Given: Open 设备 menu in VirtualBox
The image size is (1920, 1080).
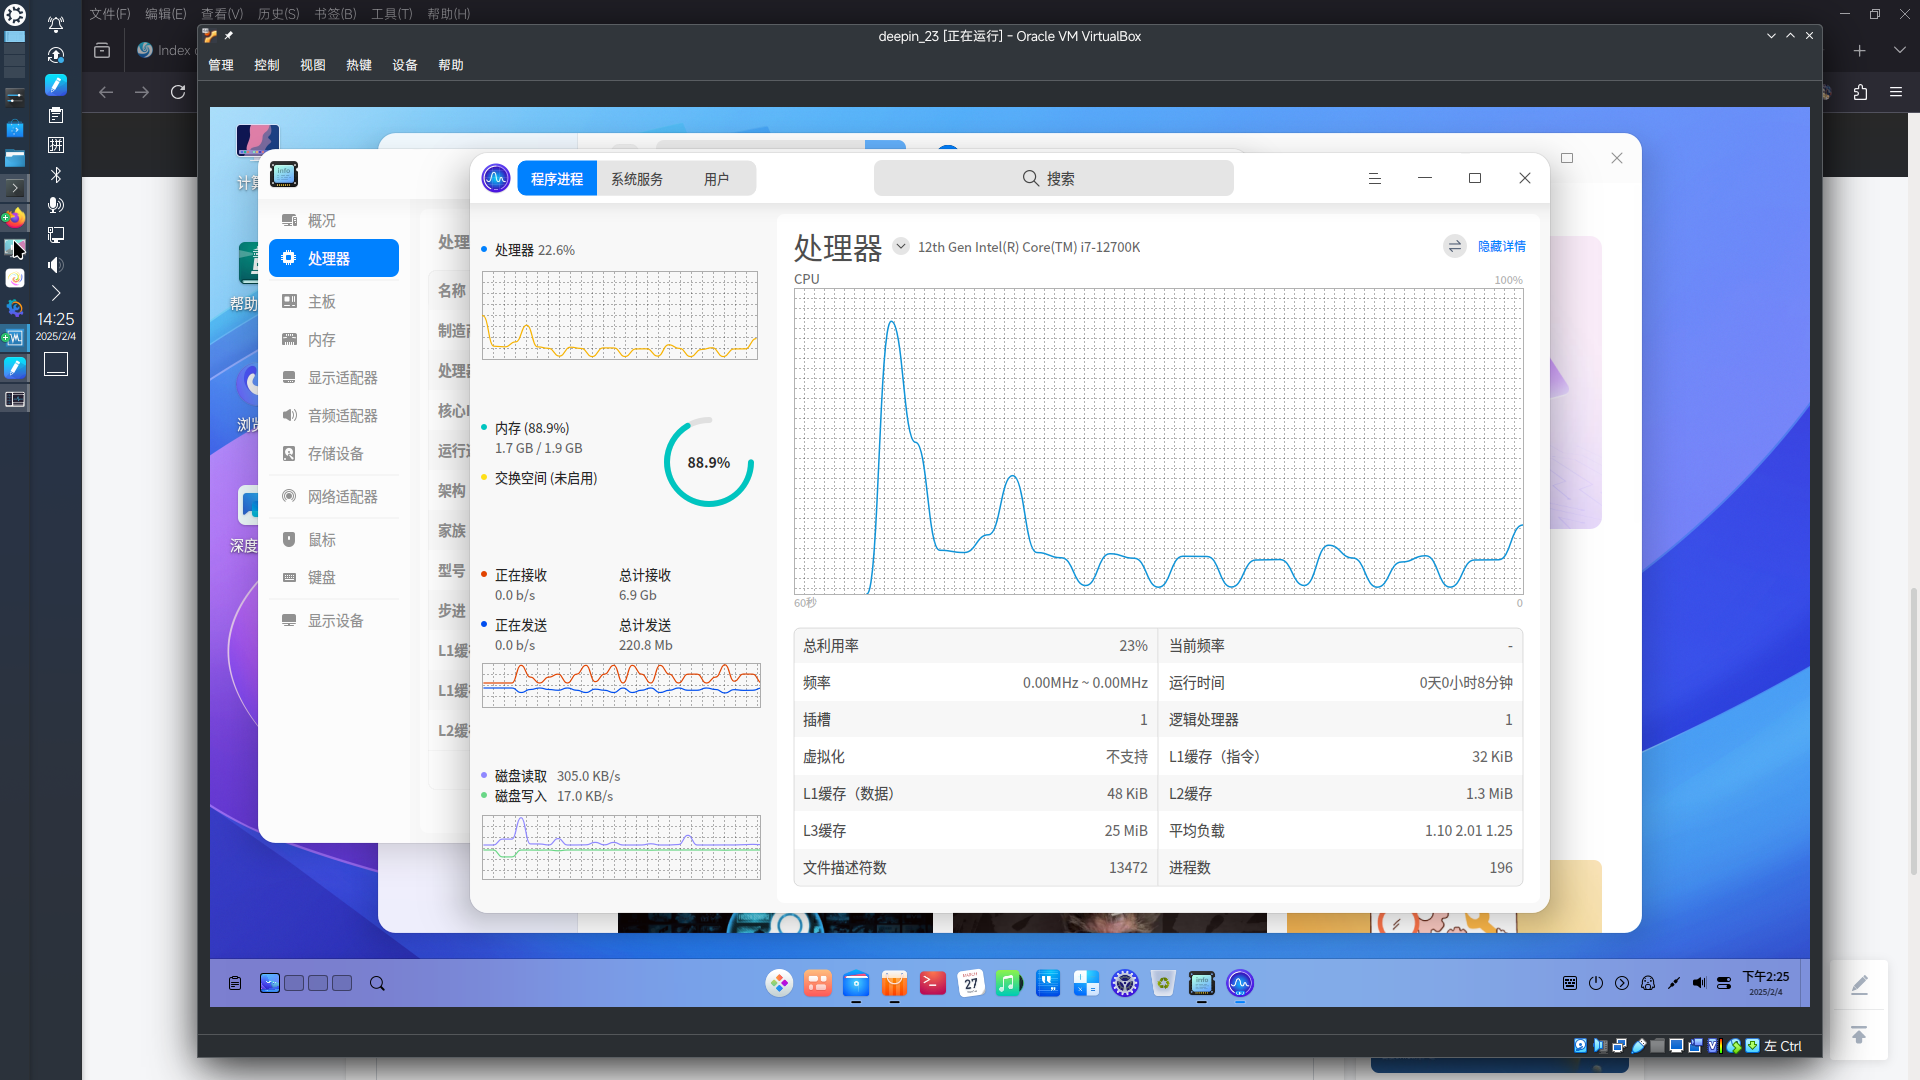Looking at the screenshot, I should click(405, 65).
